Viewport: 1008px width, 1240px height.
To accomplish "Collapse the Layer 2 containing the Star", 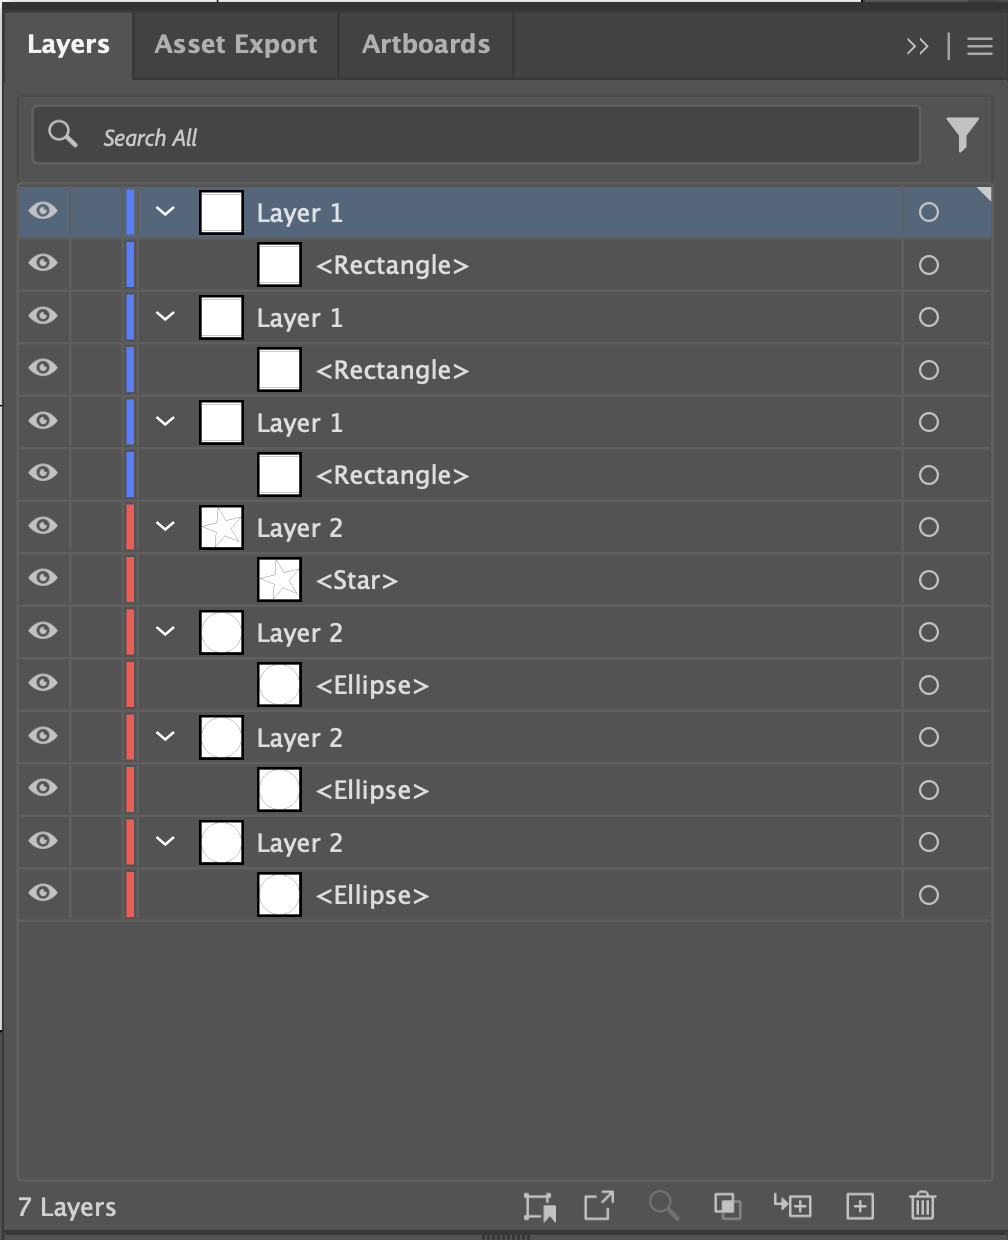I will coord(165,527).
